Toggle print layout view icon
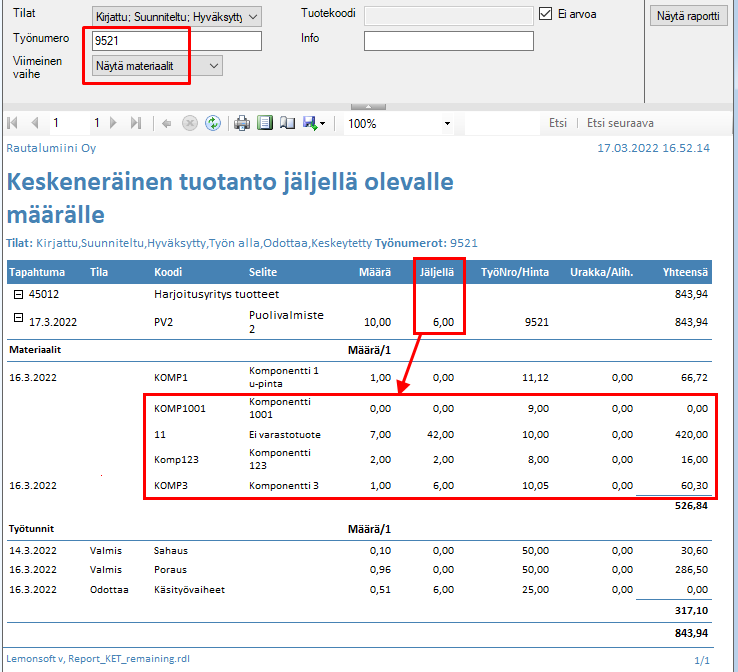 265,123
